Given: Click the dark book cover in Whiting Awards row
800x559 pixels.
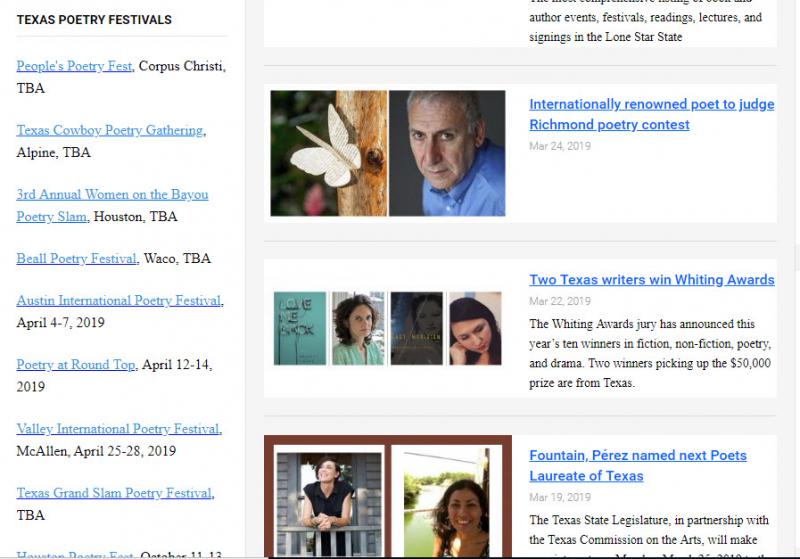Looking at the screenshot, I should (416, 328).
